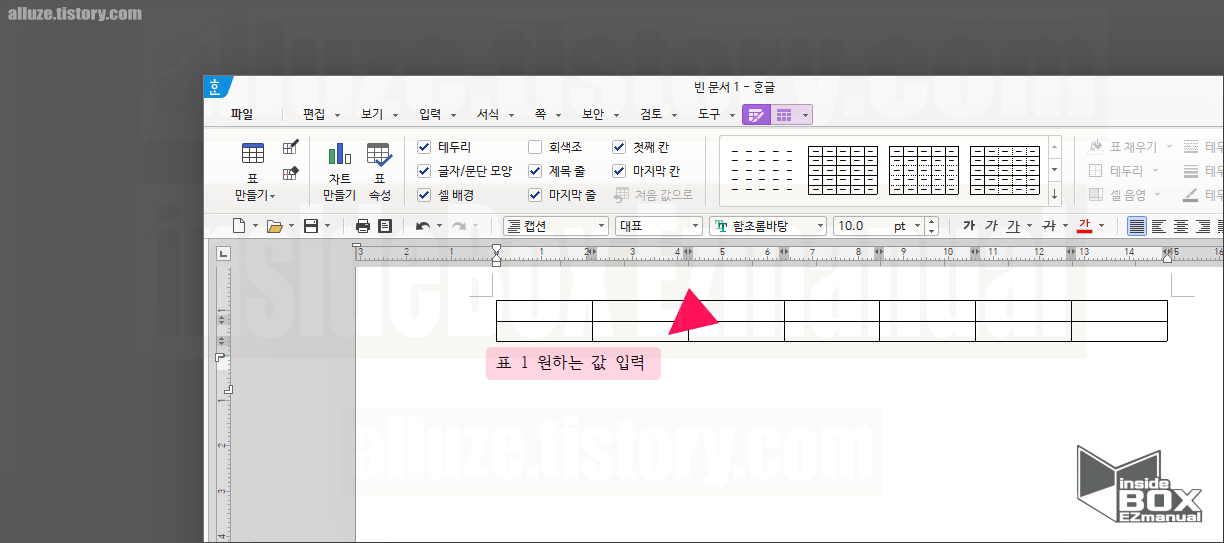Select the table eraser tool
The image size is (1224, 543).
[x=290, y=173]
